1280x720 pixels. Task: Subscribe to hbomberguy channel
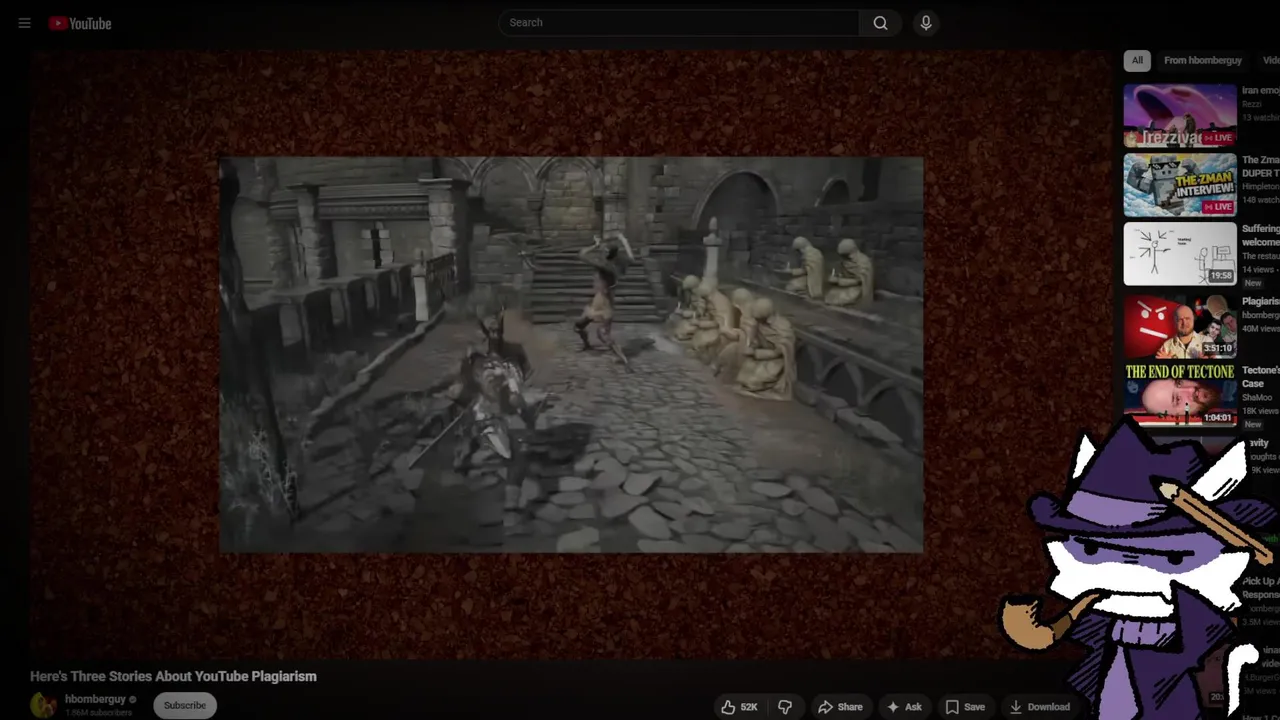(185, 705)
